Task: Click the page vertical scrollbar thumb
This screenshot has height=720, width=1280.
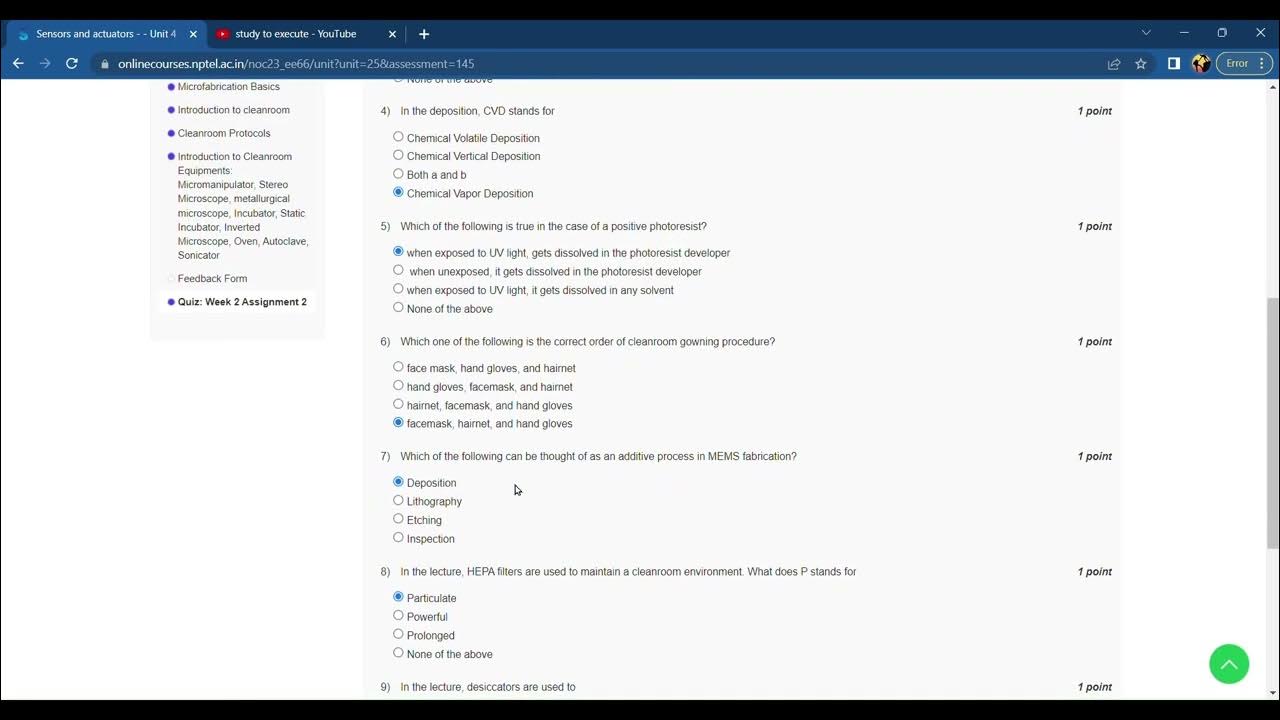Action: pyautogui.click(x=1272, y=423)
